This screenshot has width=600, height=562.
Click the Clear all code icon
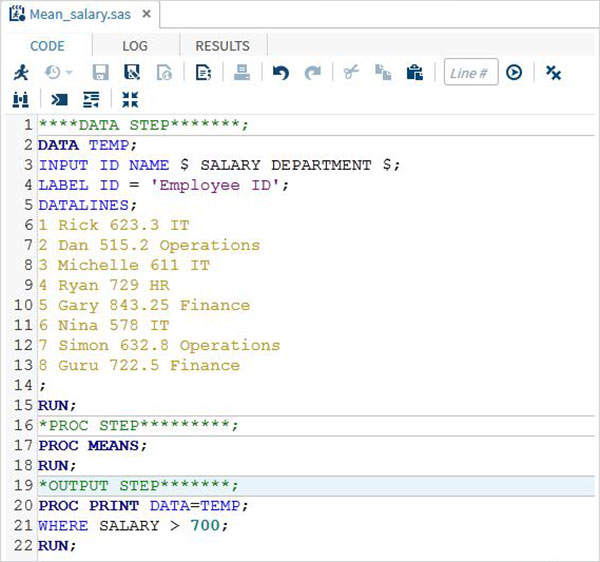coord(553,73)
